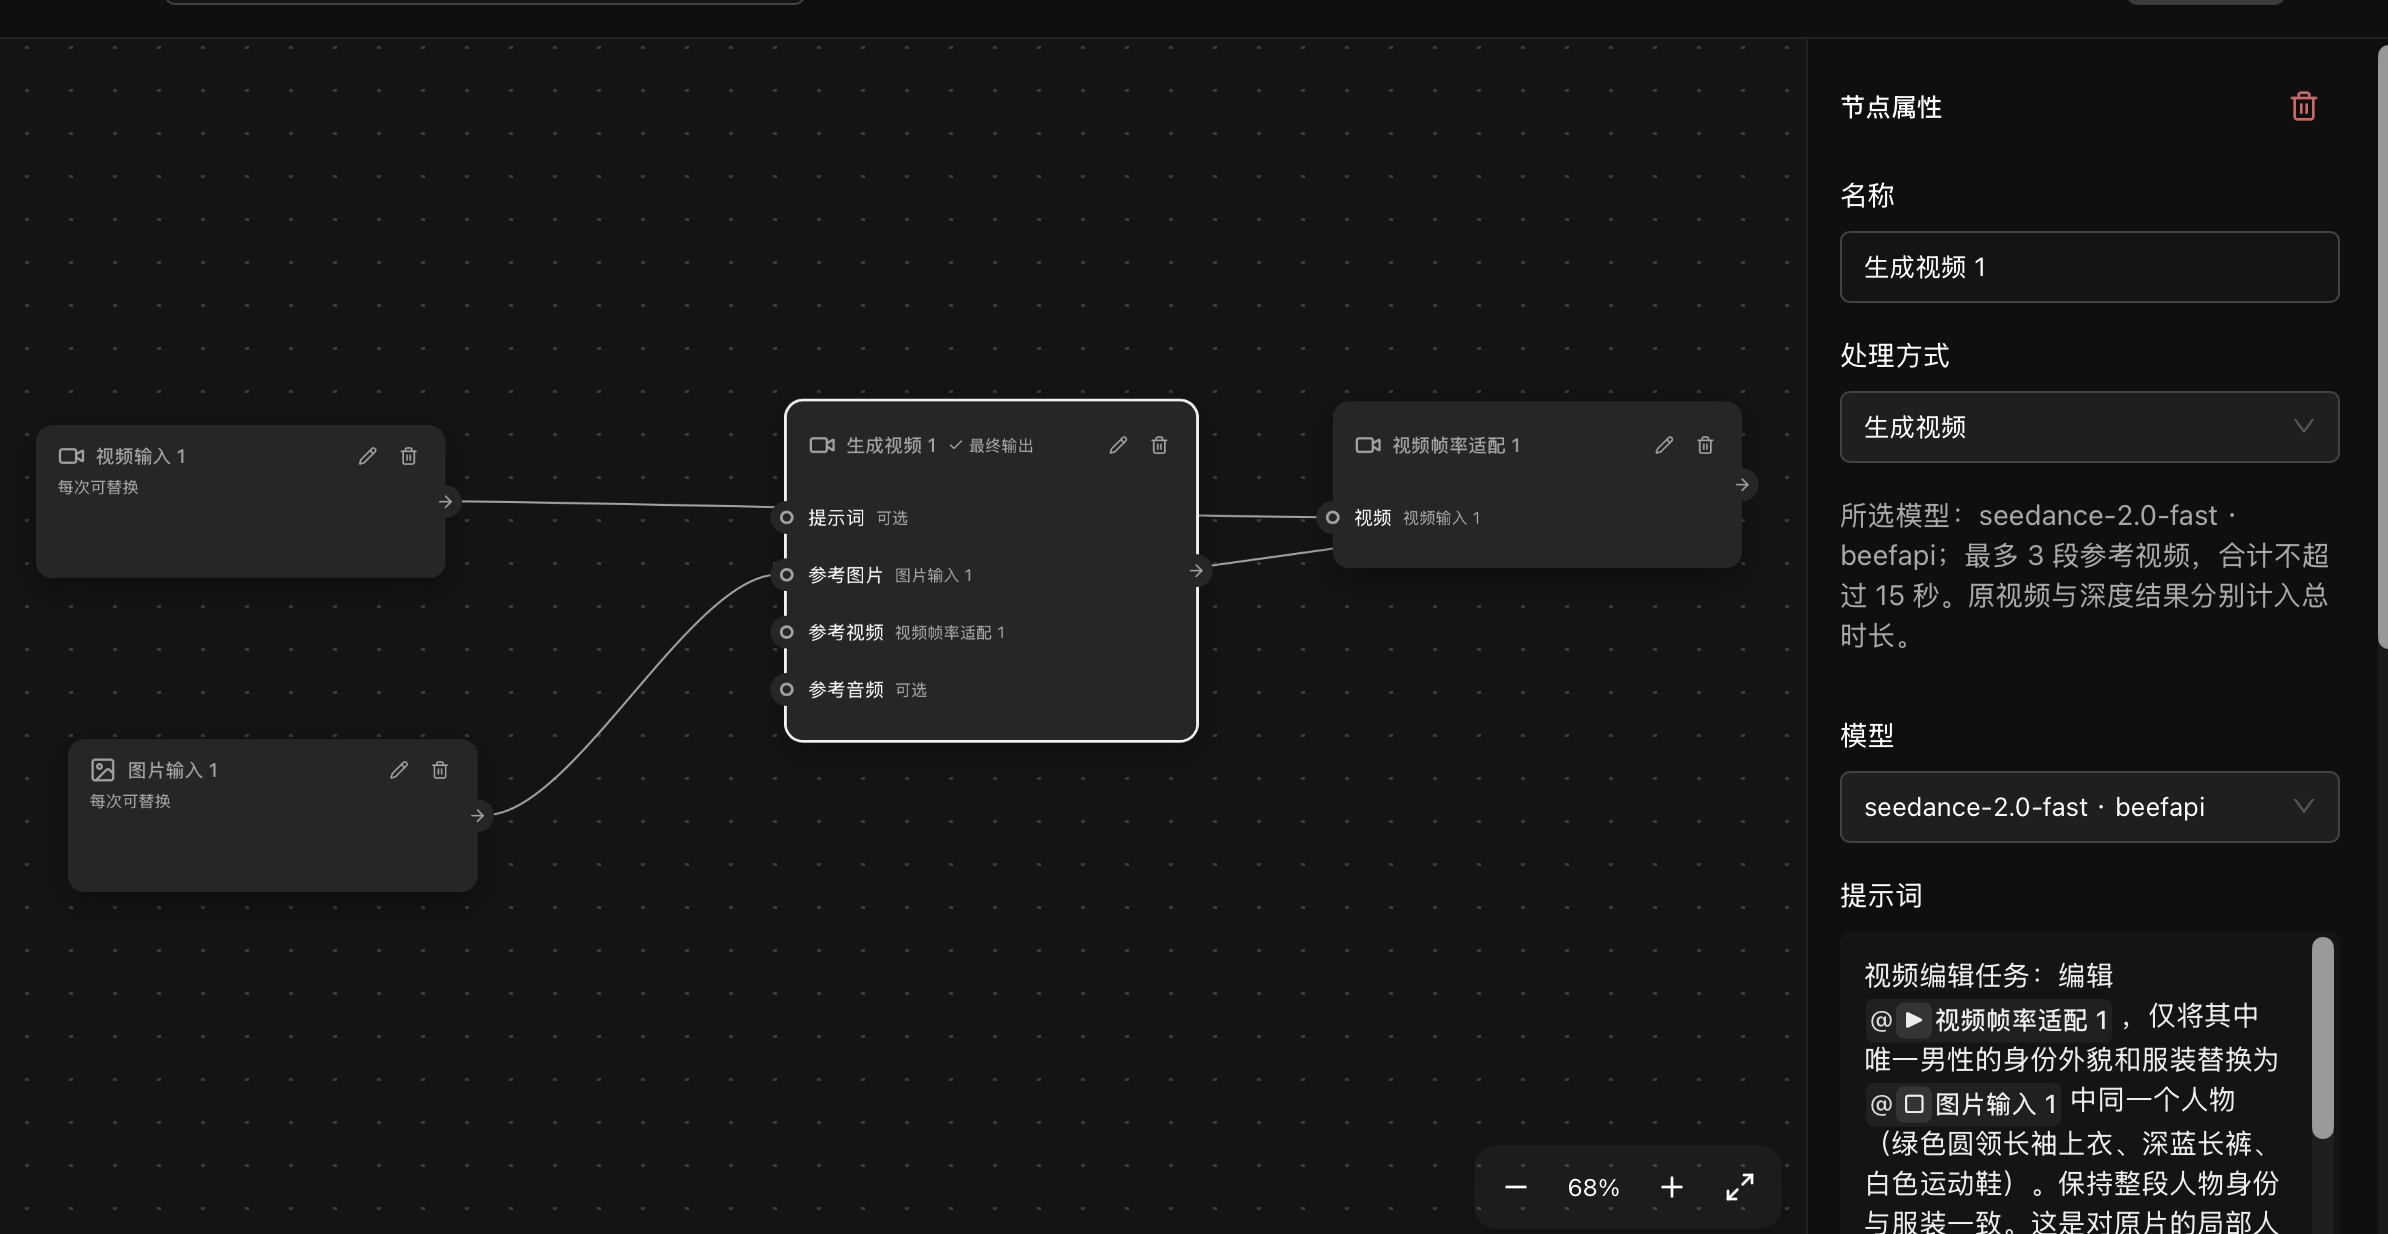Viewport: 2388px width, 1234px height.
Task: Edit the 图片输入 1 node with the pencil icon
Action: pos(399,770)
